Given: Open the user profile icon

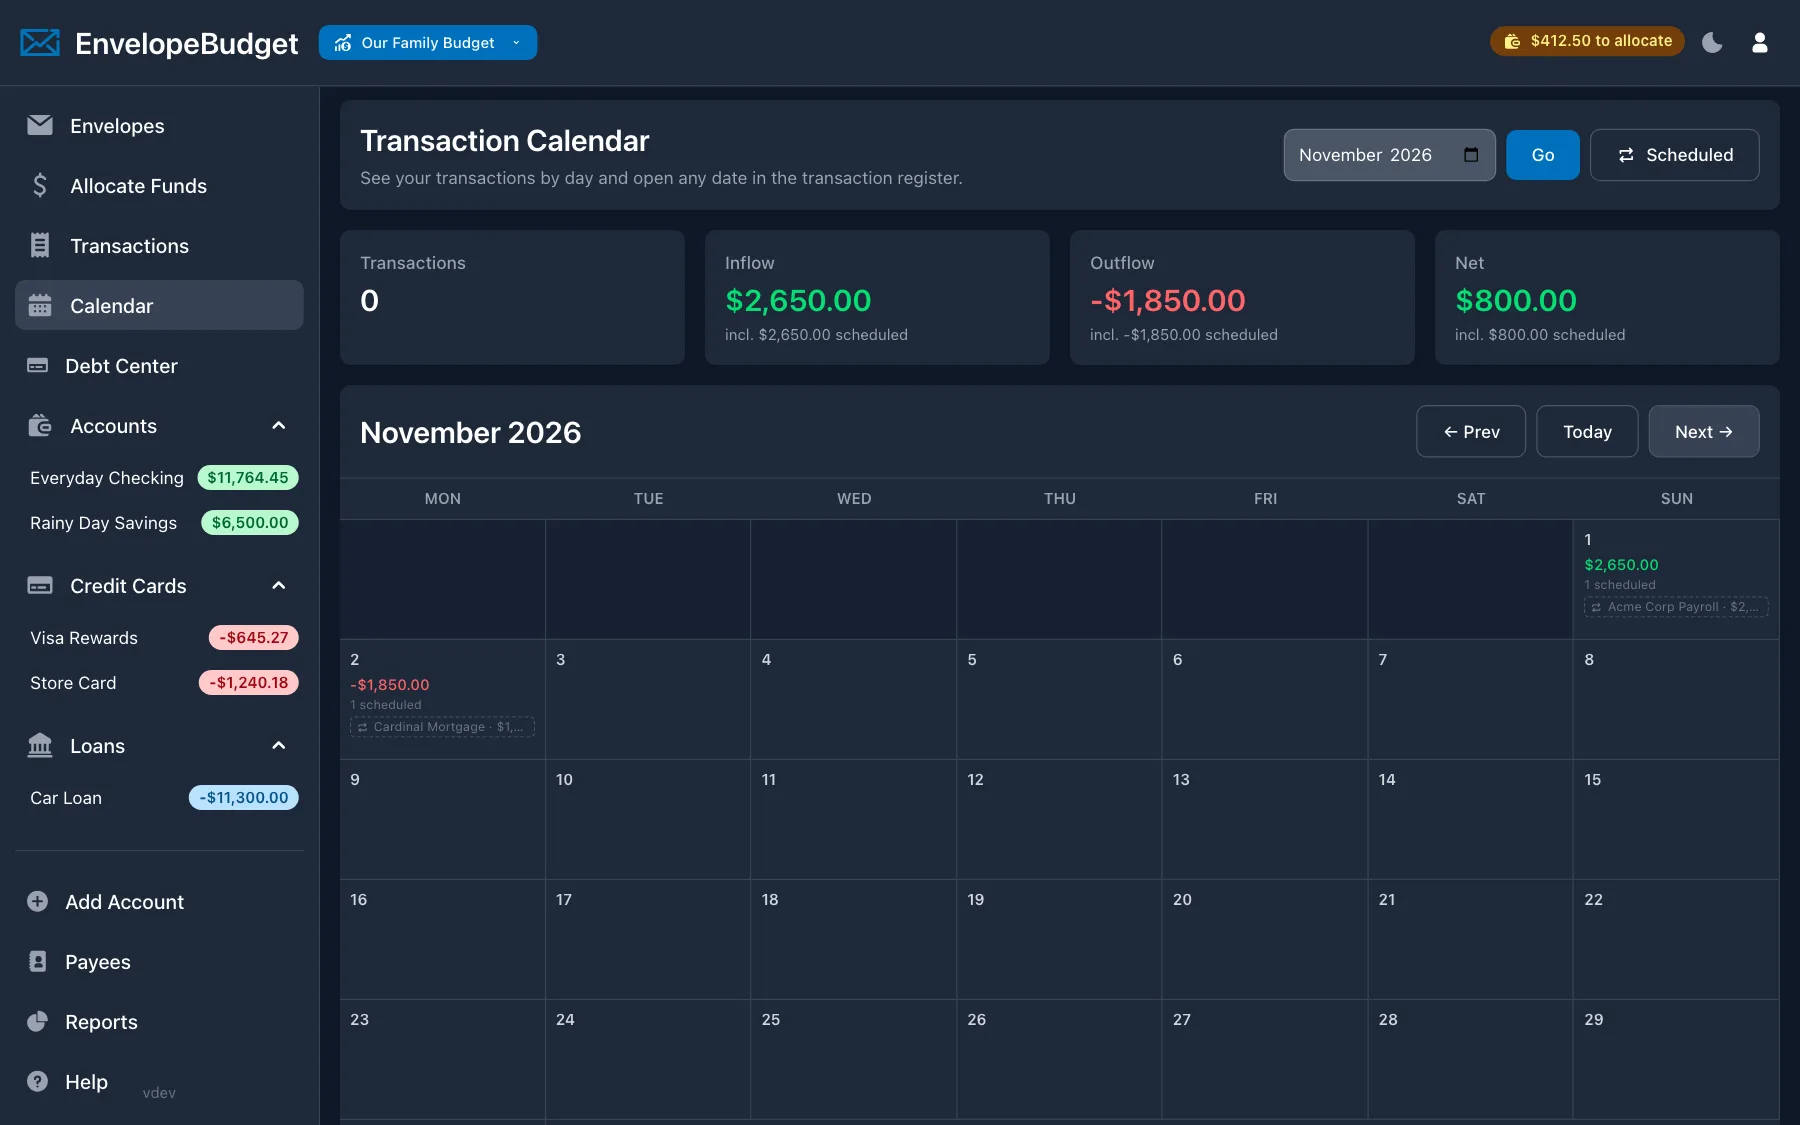Looking at the screenshot, I should tap(1760, 42).
